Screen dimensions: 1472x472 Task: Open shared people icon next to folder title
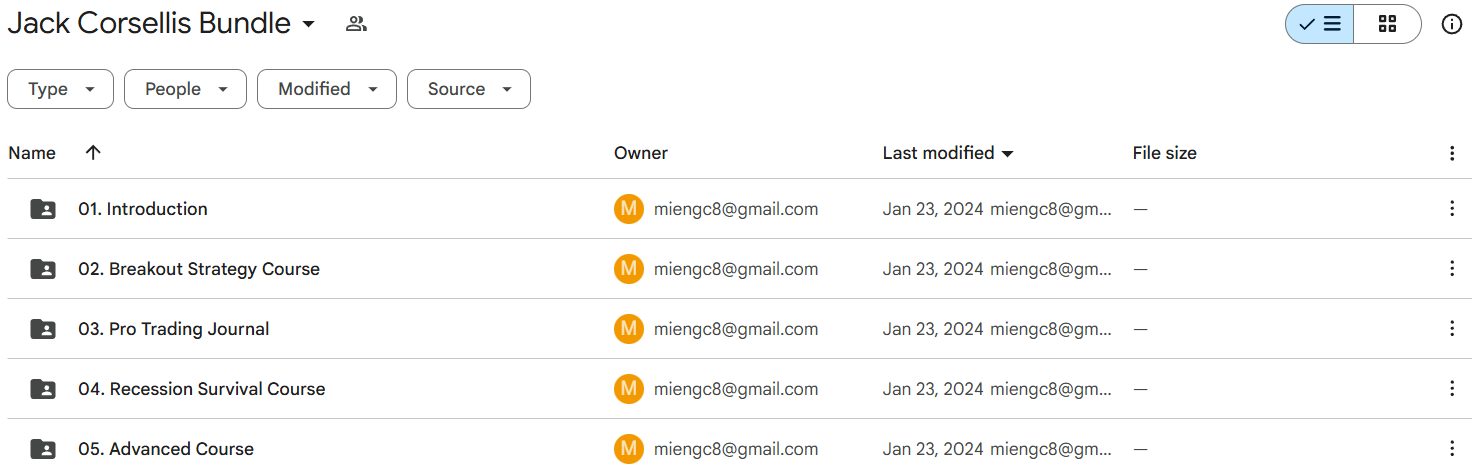click(356, 24)
